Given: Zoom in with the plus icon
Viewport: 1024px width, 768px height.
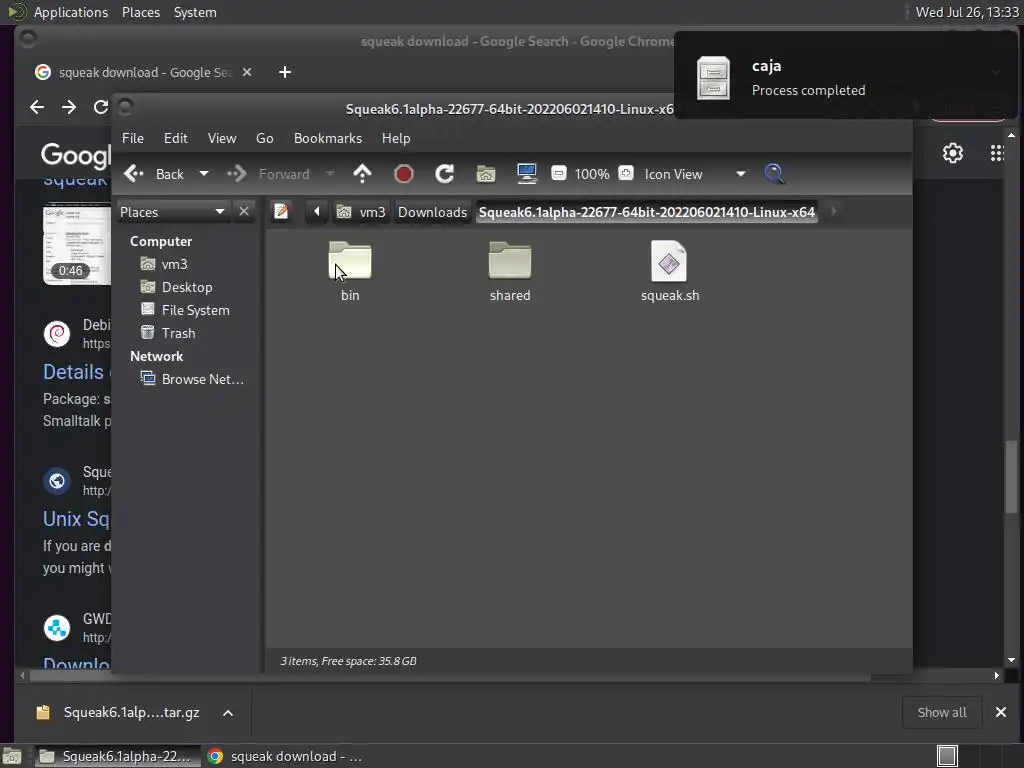Looking at the screenshot, I should pos(626,173).
